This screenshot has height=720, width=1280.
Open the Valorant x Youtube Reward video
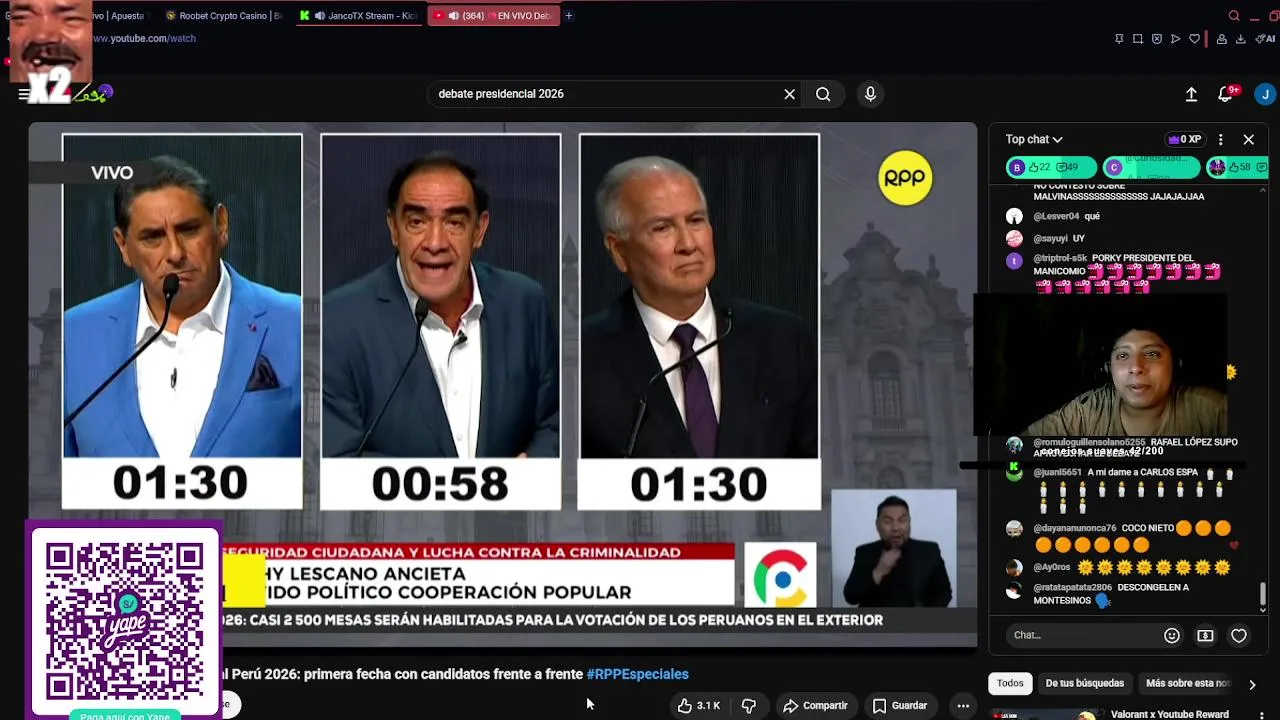[1170, 715]
